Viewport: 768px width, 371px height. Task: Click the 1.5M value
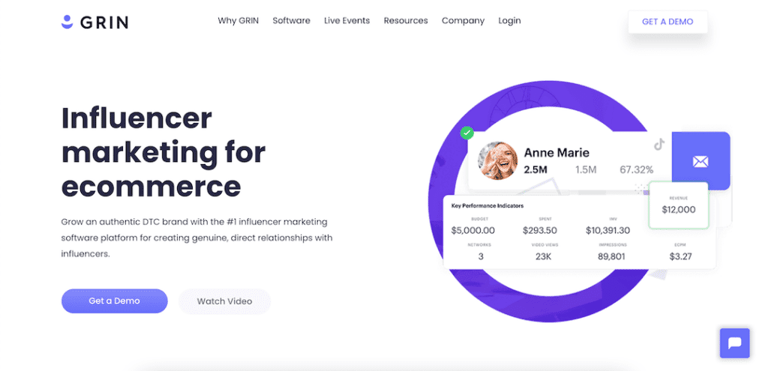click(x=586, y=170)
